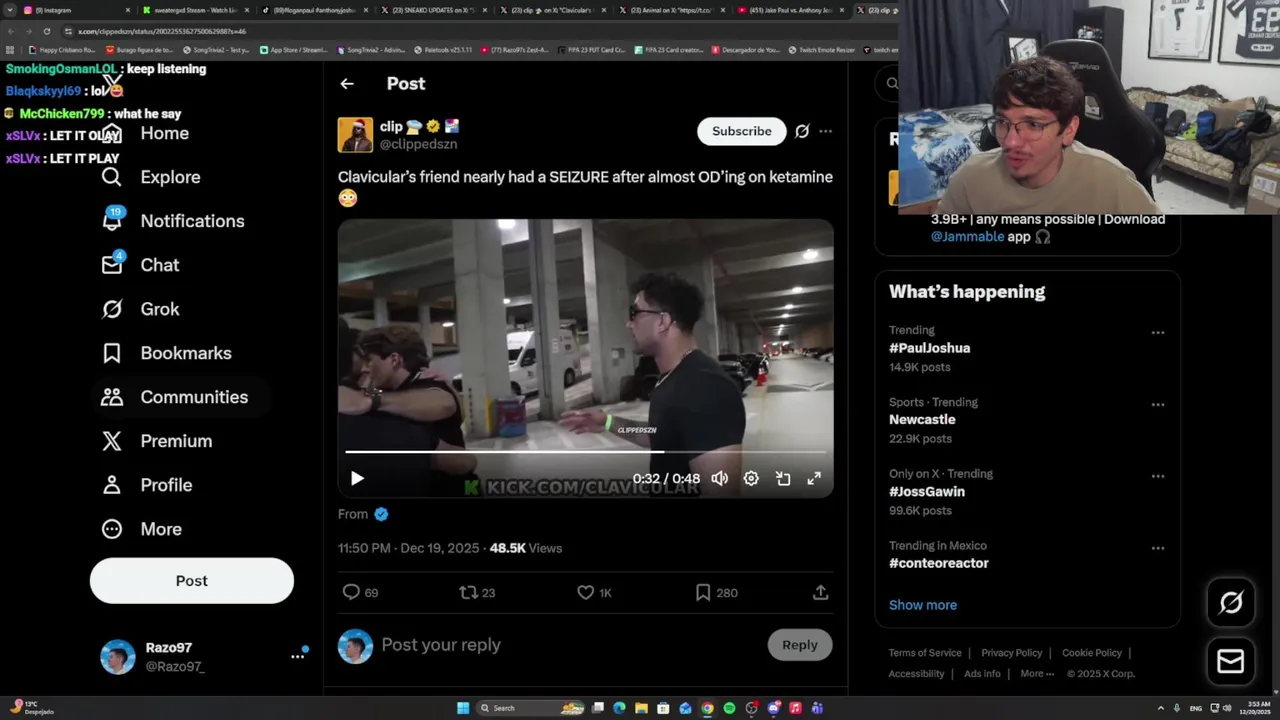Open the Notifications bell icon

tap(112, 220)
